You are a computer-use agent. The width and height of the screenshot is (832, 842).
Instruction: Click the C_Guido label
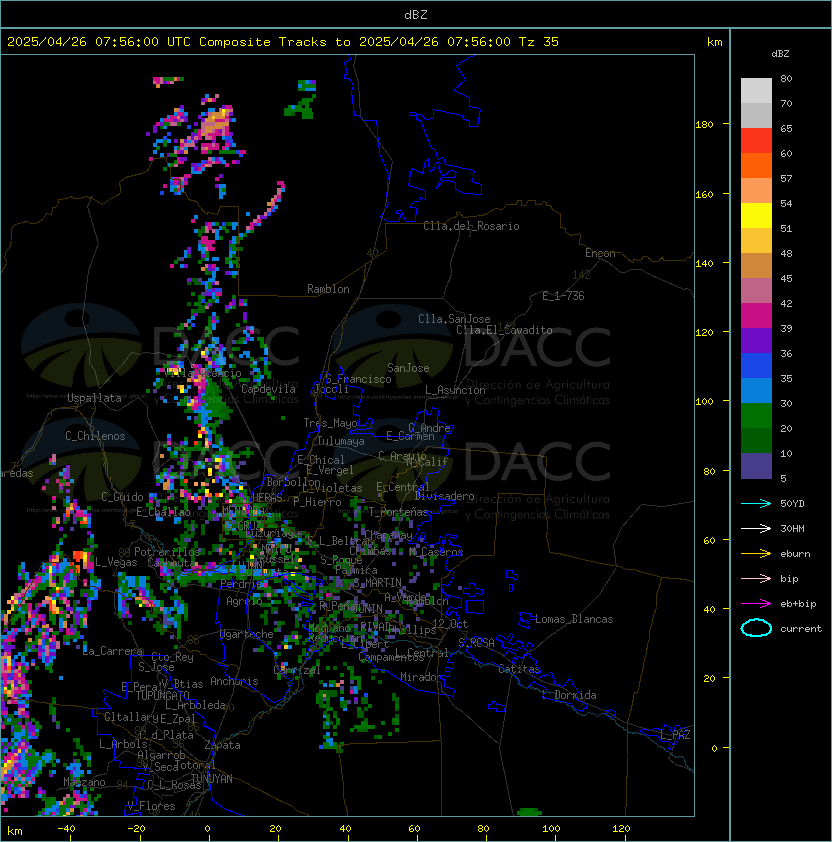(x=122, y=497)
